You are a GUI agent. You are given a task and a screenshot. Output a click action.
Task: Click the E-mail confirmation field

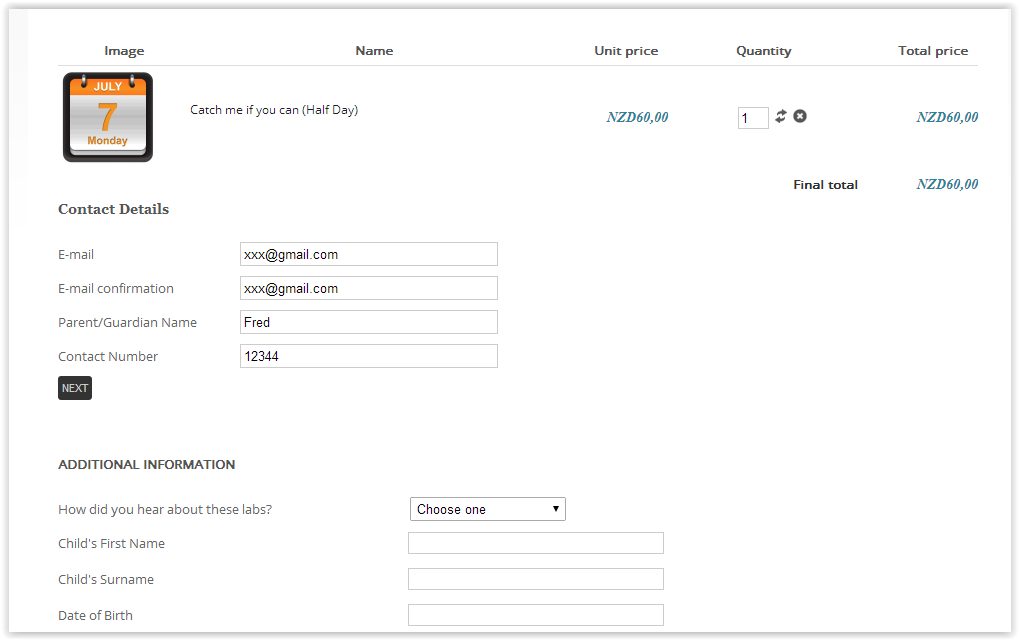click(x=368, y=288)
